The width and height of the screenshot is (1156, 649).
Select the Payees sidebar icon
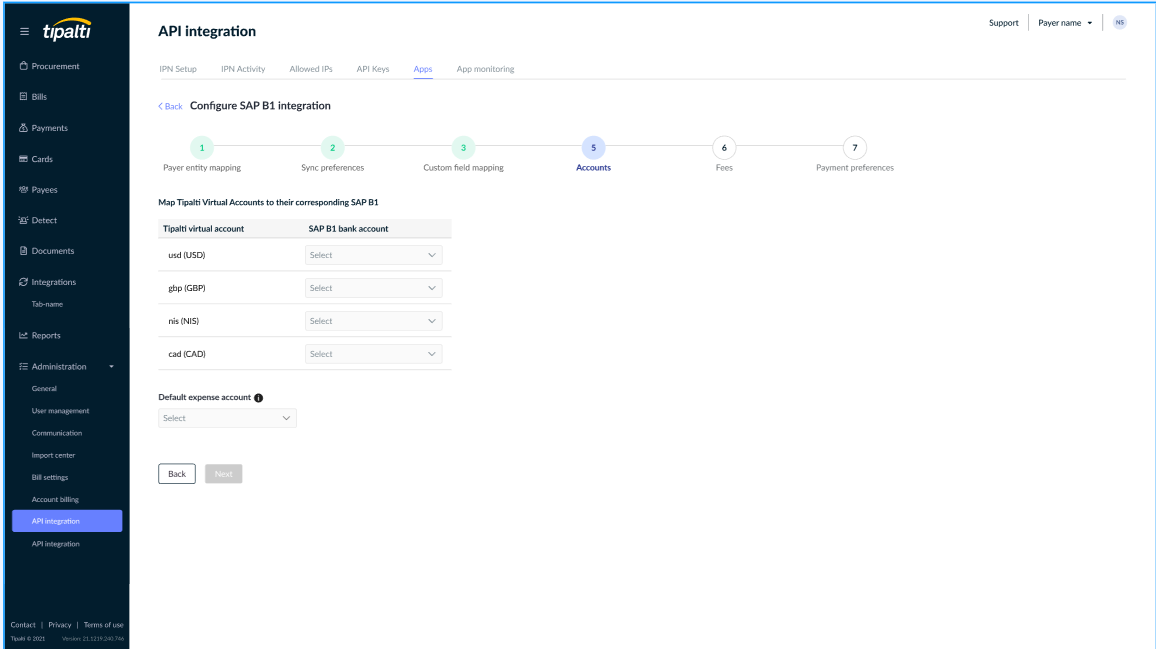tap(24, 190)
